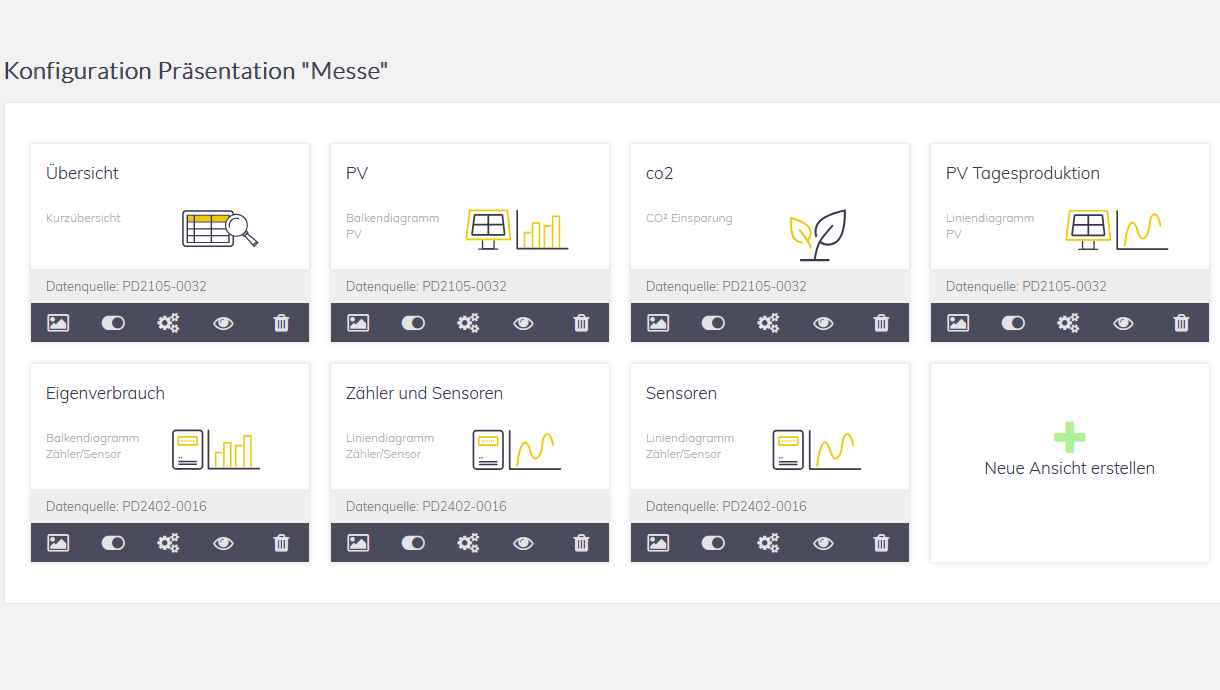The height and width of the screenshot is (690, 1220).
Task: Delete the PV Tagesproduktion view
Action: [1181, 323]
